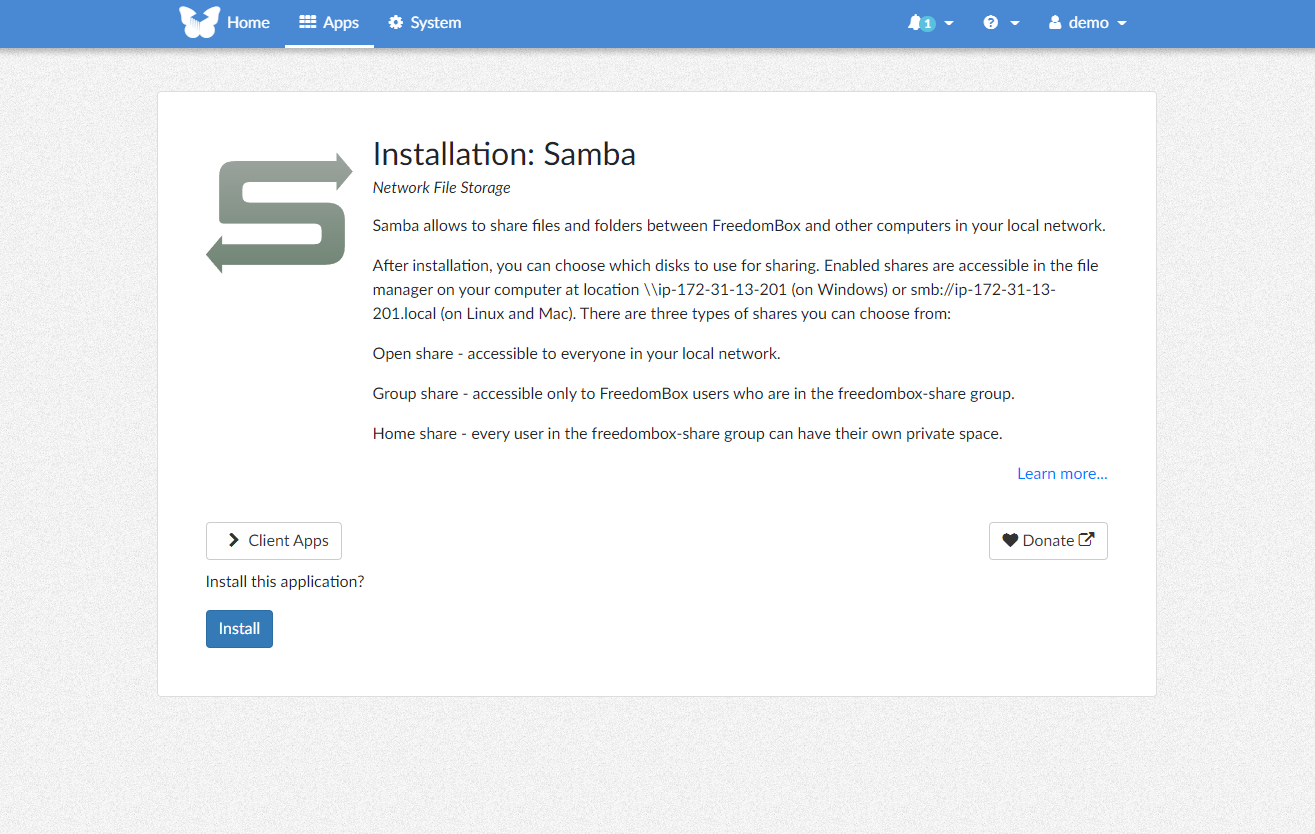Click the Install button

(239, 629)
